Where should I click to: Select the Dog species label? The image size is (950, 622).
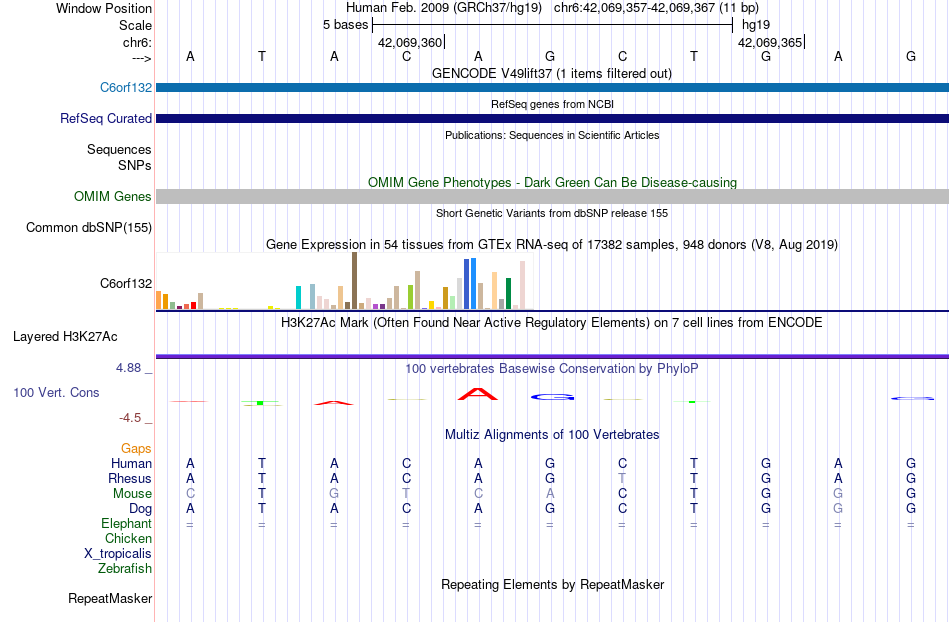(x=141, y=509)
